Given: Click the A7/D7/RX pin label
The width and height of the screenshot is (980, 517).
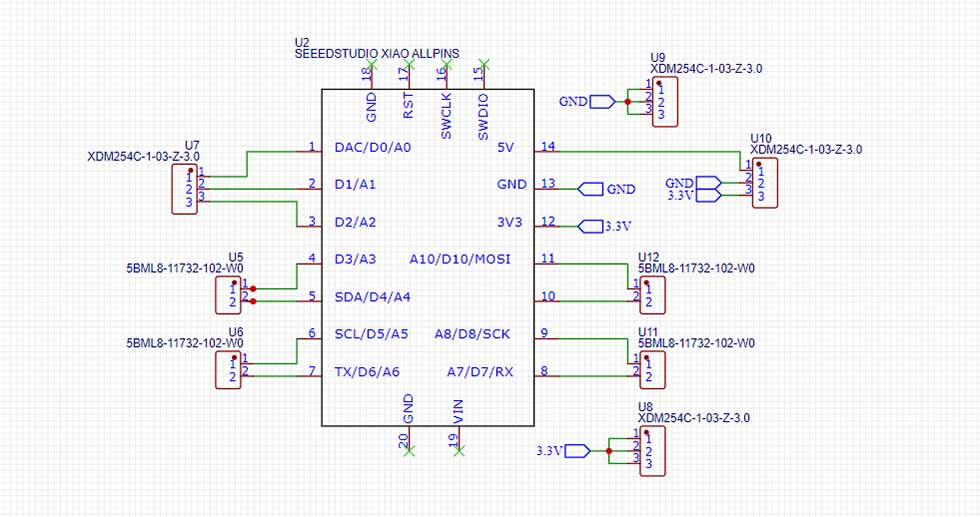Looking at the screenshot, I should pyautogui.click(x=480, y=372).
